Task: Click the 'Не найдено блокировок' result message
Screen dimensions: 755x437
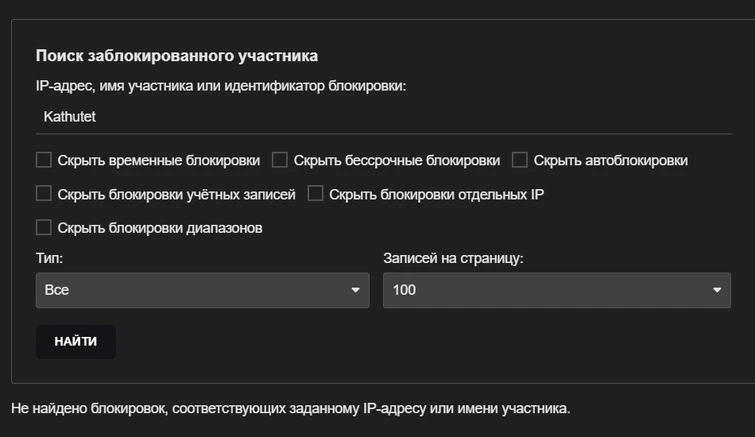Action: click(290, 409)
